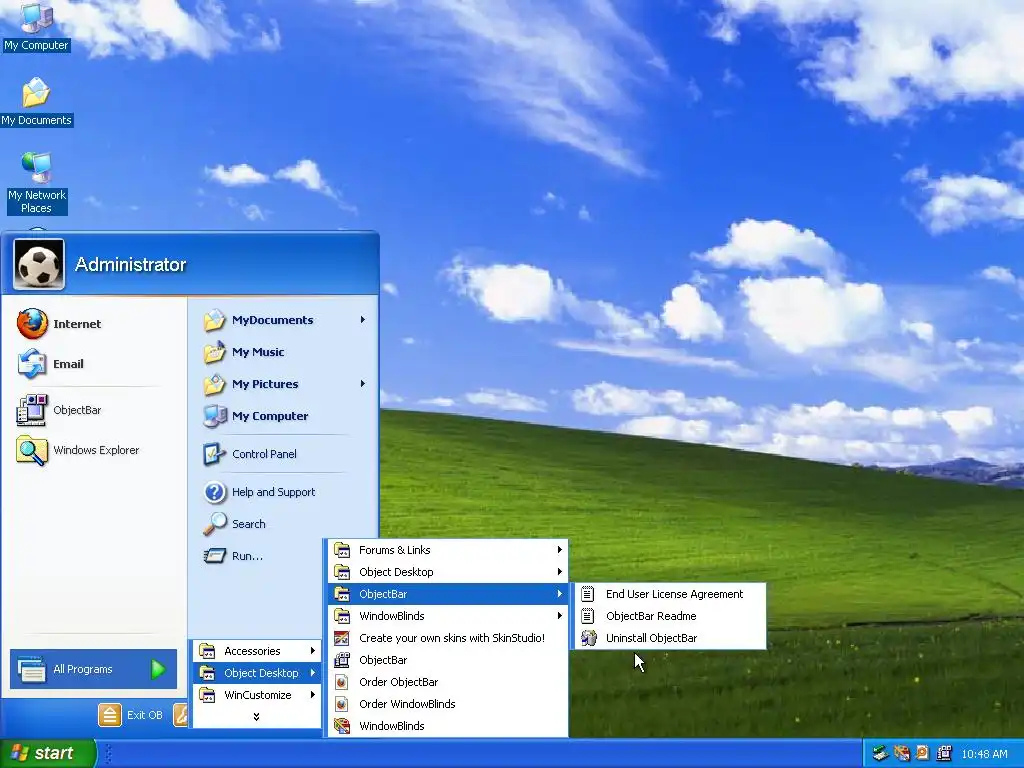Click the All Programs button
Image resolution: width=1024 pixels, height=768 pixels.
(93, 669)
